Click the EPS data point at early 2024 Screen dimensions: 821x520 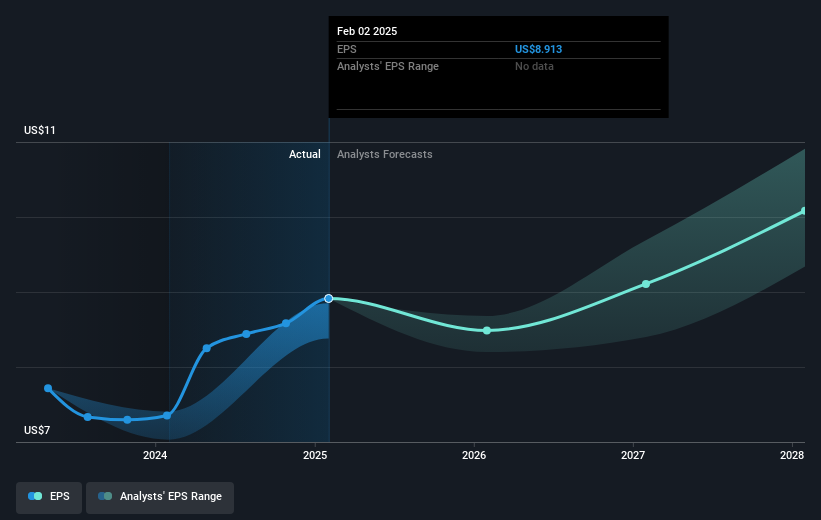(x=167, y=416)
